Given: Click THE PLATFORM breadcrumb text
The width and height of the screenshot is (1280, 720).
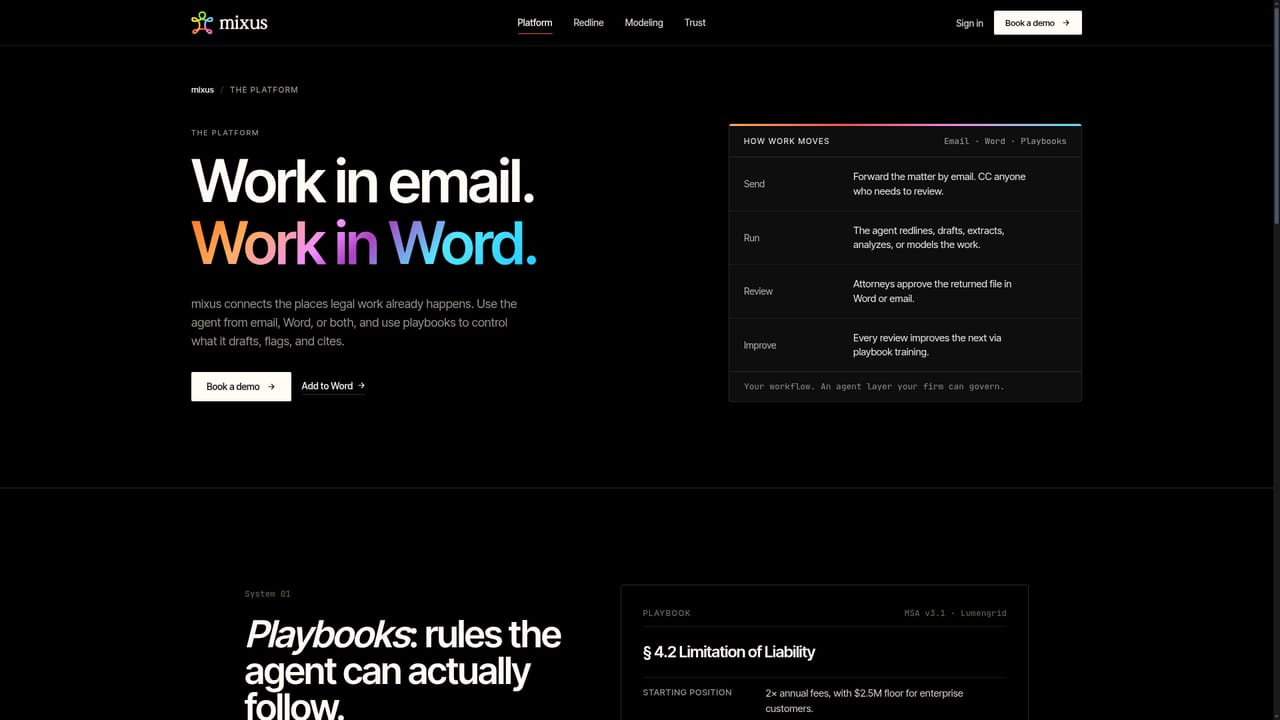Looking at the screenshot, I should [264, 90].
